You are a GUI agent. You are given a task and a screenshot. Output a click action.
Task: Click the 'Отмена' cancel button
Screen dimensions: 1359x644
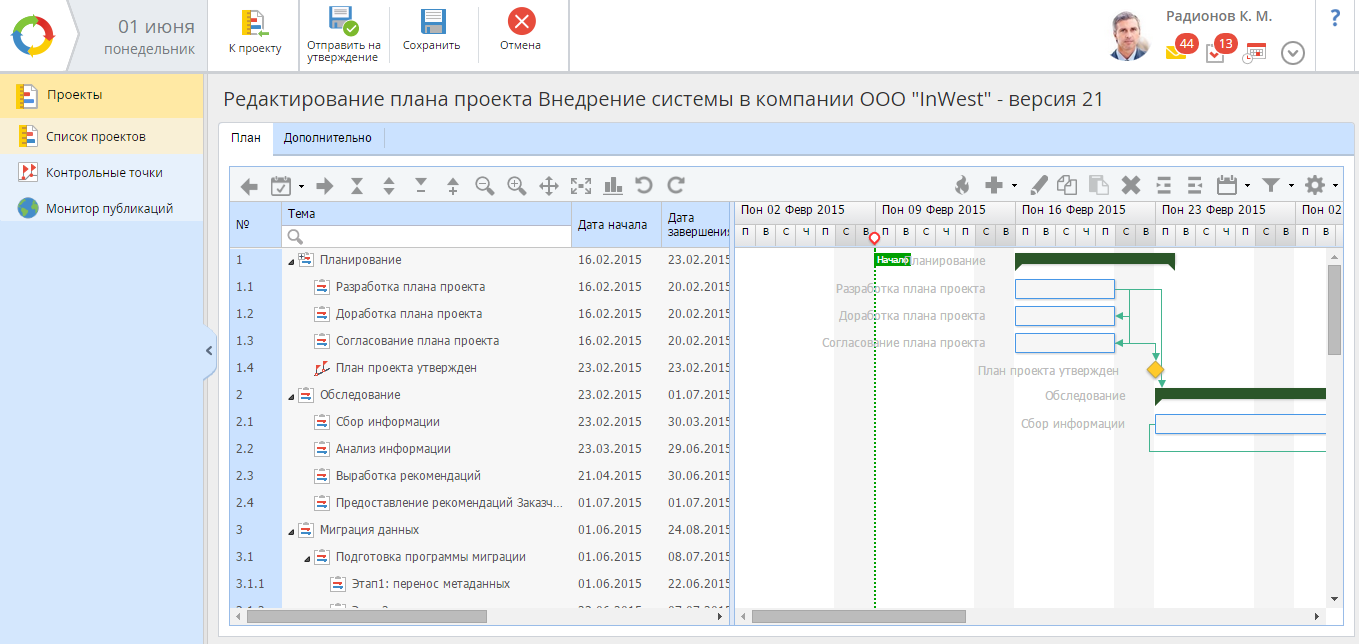(x=521, y=33)
